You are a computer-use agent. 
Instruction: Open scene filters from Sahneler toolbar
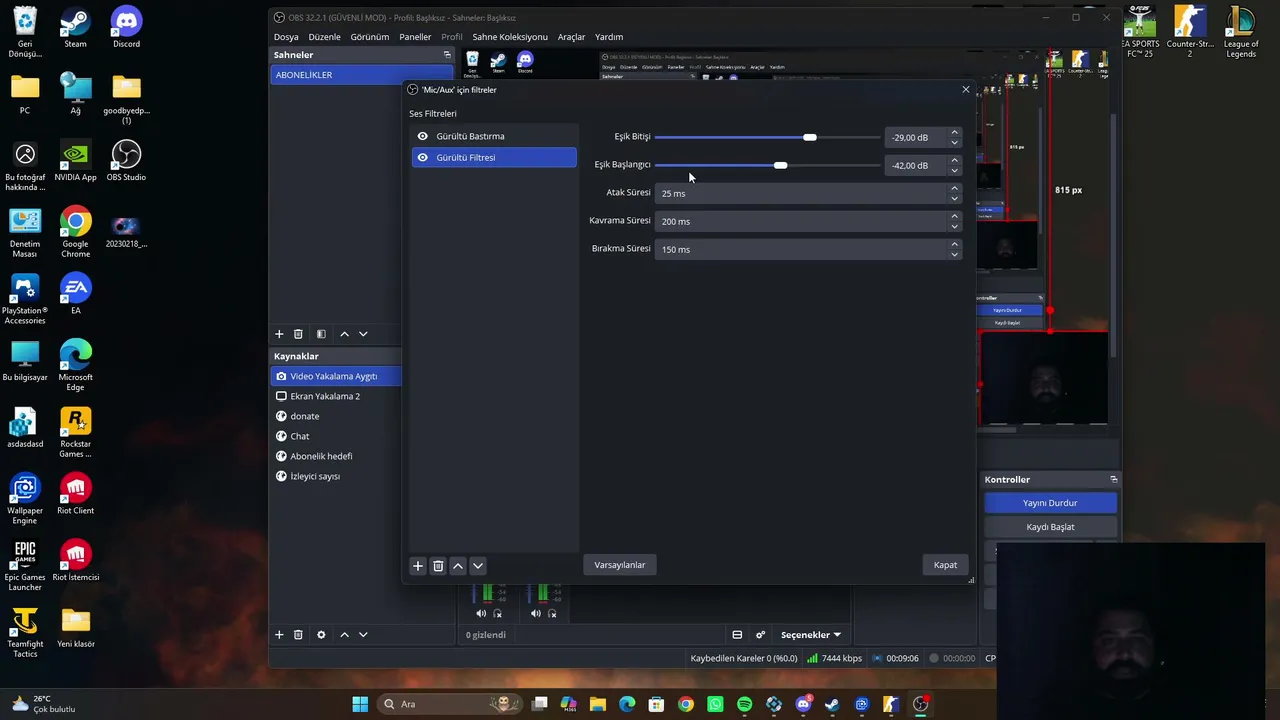click(x=321, y=334)
